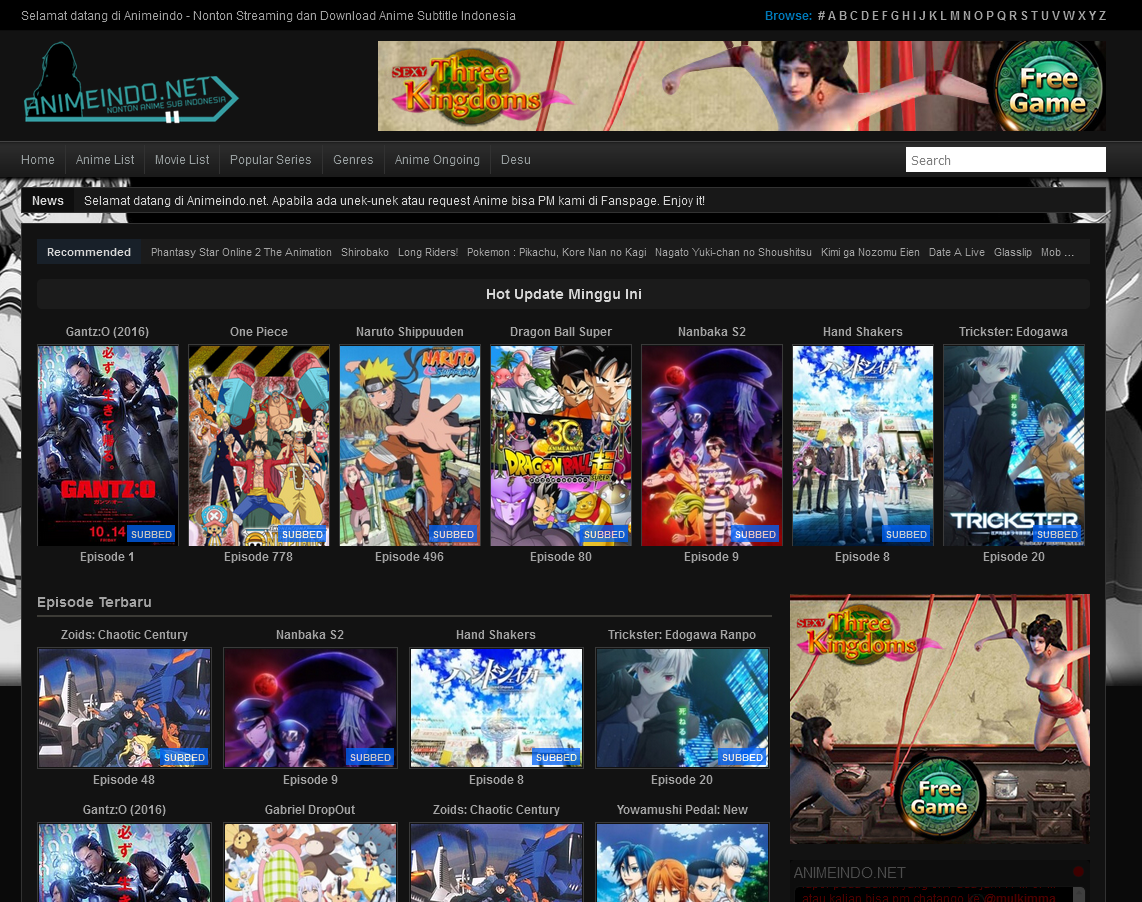Click Episode 48 under Zoids: Chaotic Century
This screenshot has width=1142, height=902.
pyautogui.click(x=124, y=780)
